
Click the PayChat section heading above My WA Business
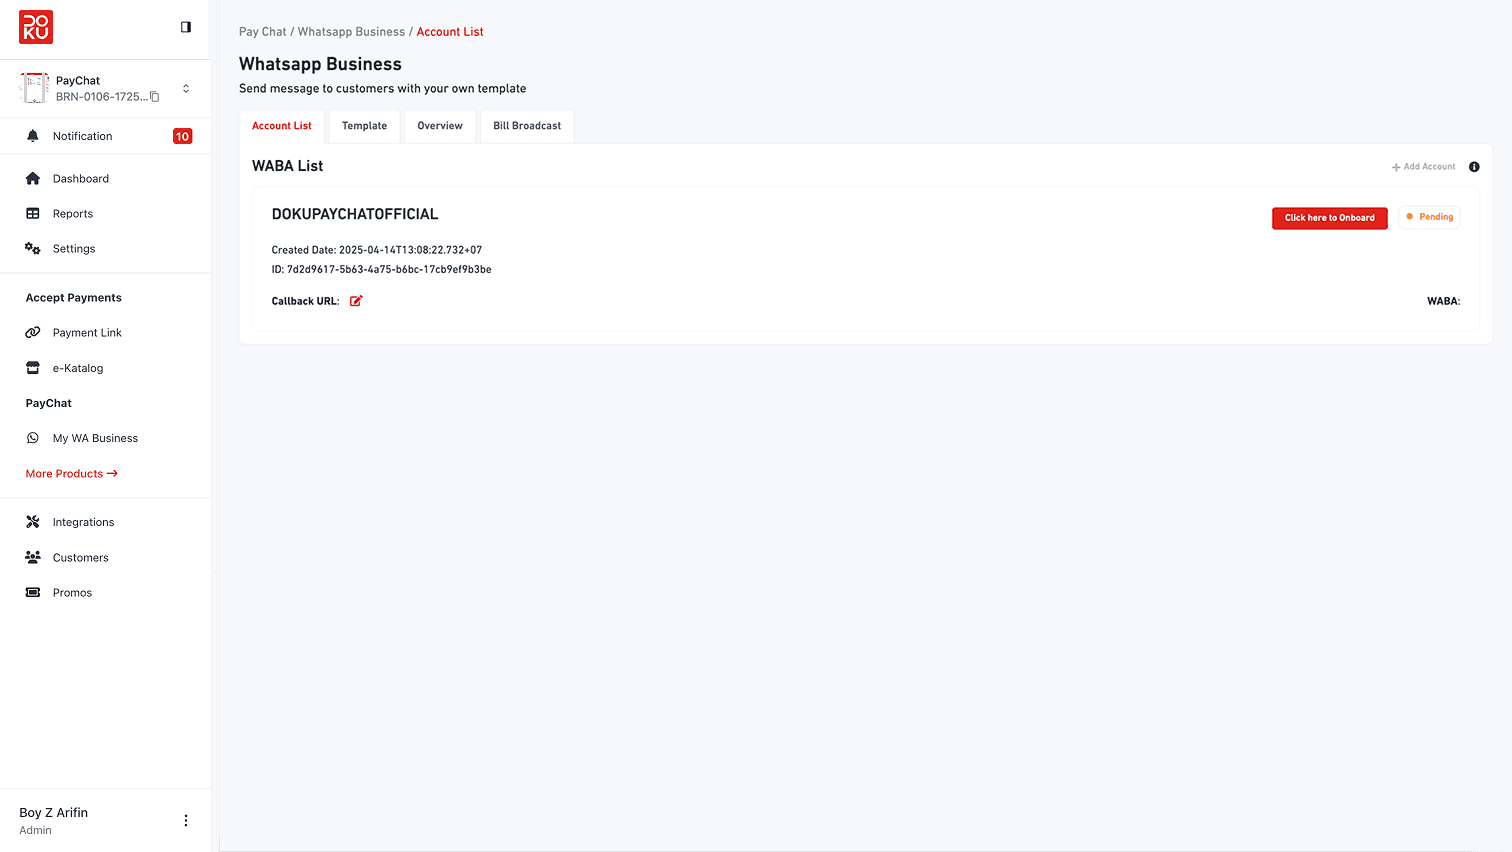click(49, 403)
